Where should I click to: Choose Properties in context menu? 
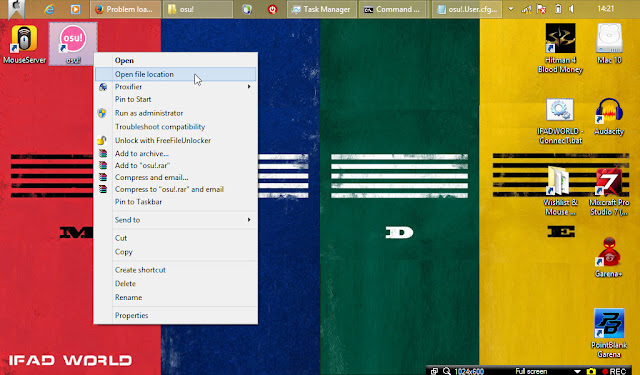click(x=176, y=315)
